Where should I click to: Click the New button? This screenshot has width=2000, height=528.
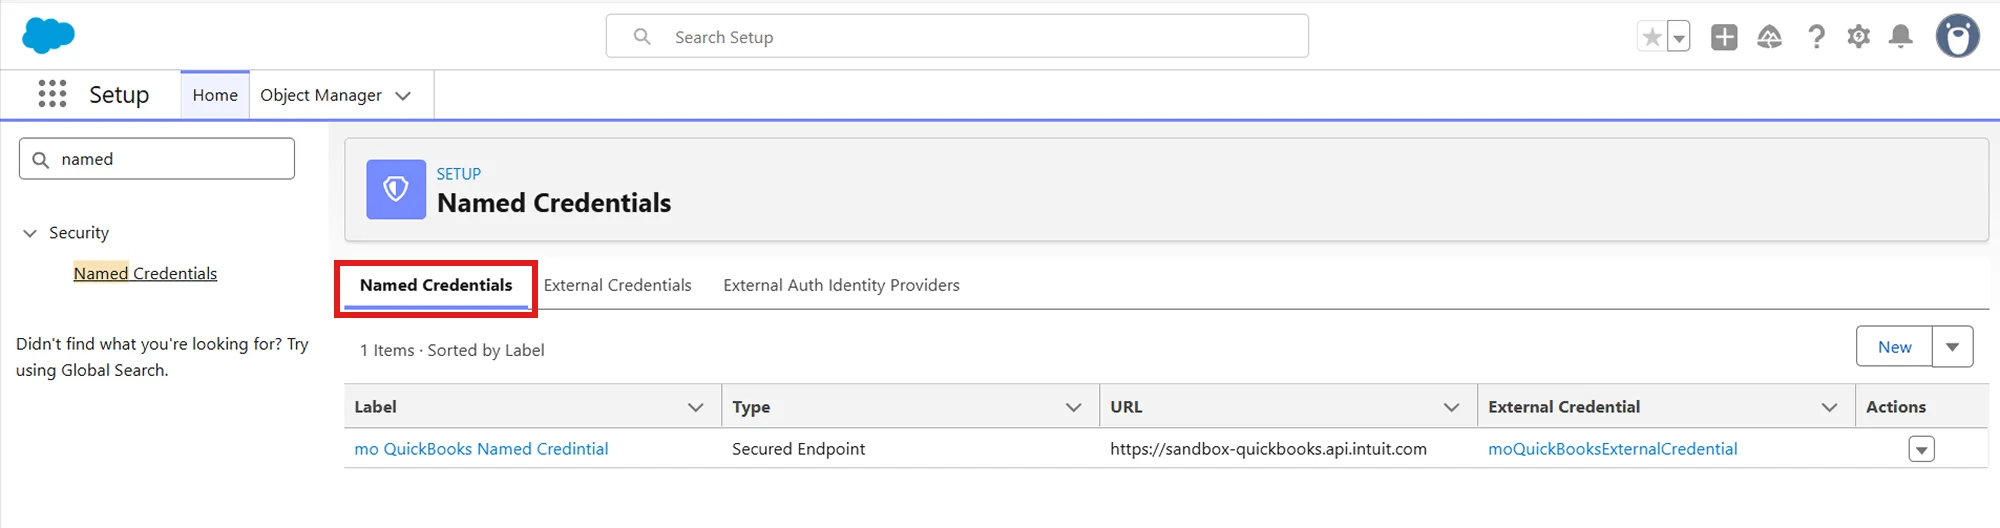pos(1894,347)
